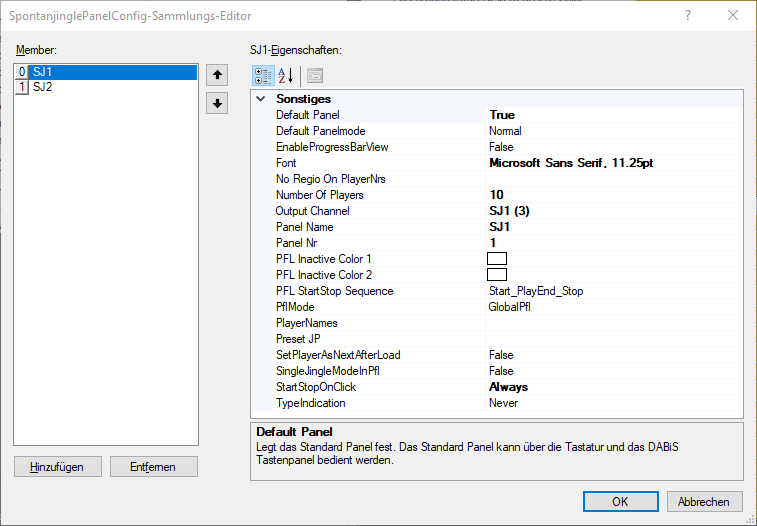Select member SJ1 in the list
The height and width of the screenshot is (526, 757).
(106, 72)
